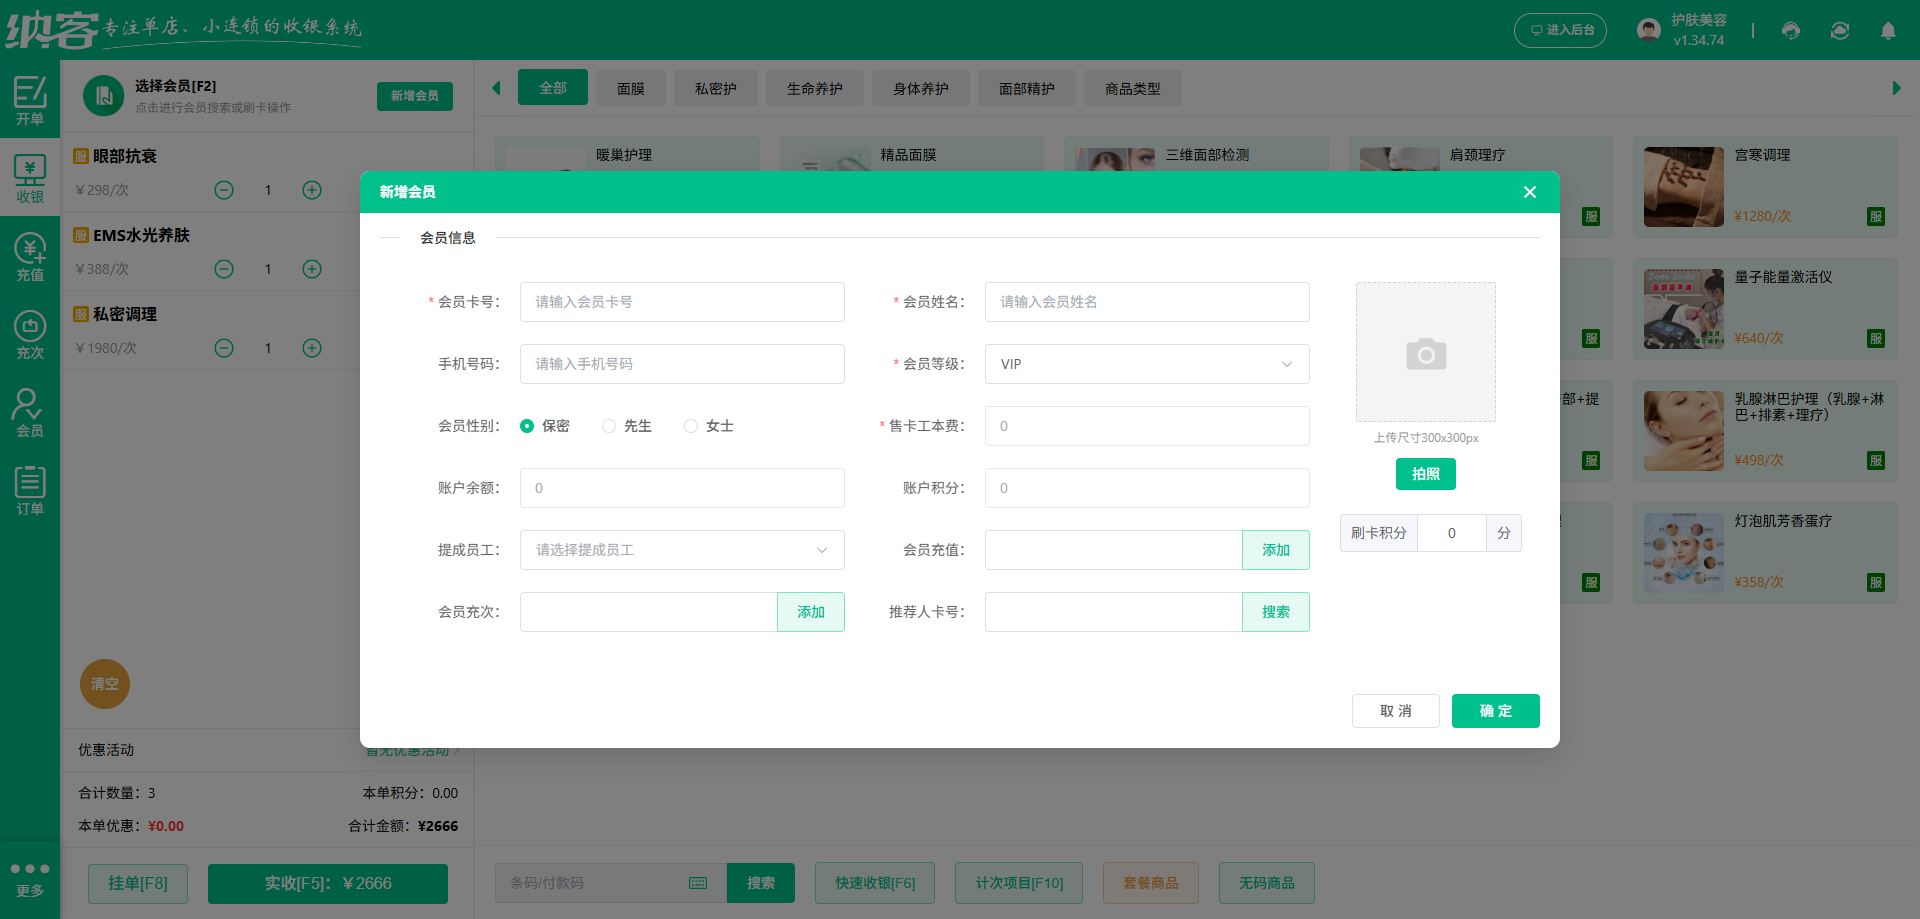
Task: Click the keyboard icon in barcode field
Action: (698, 883)
